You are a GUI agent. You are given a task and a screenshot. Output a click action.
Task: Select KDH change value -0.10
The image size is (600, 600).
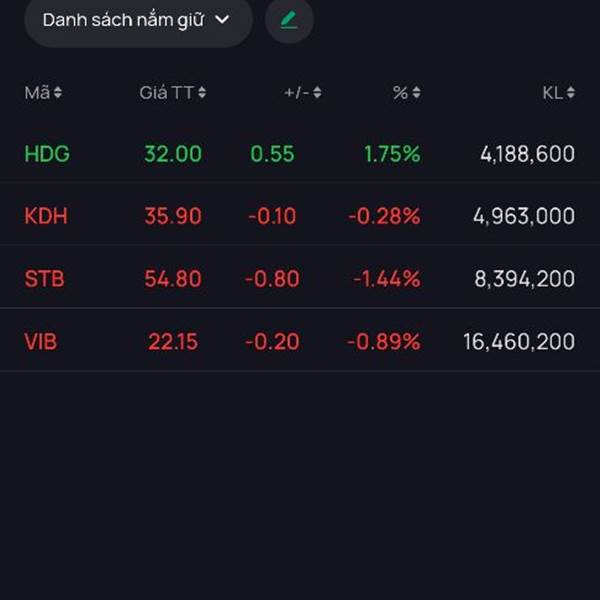click(x=272, y=216)
